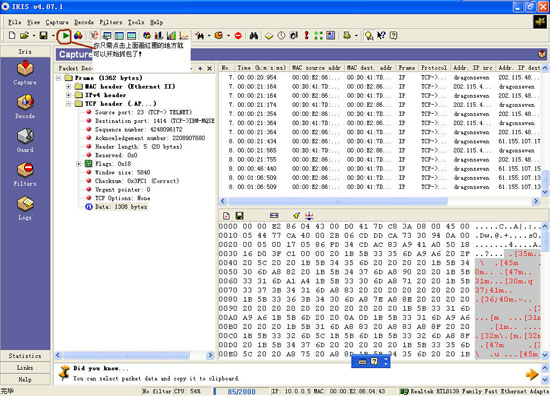
Task: Expand the IPv4 header tree node
Action: [68, 95]
